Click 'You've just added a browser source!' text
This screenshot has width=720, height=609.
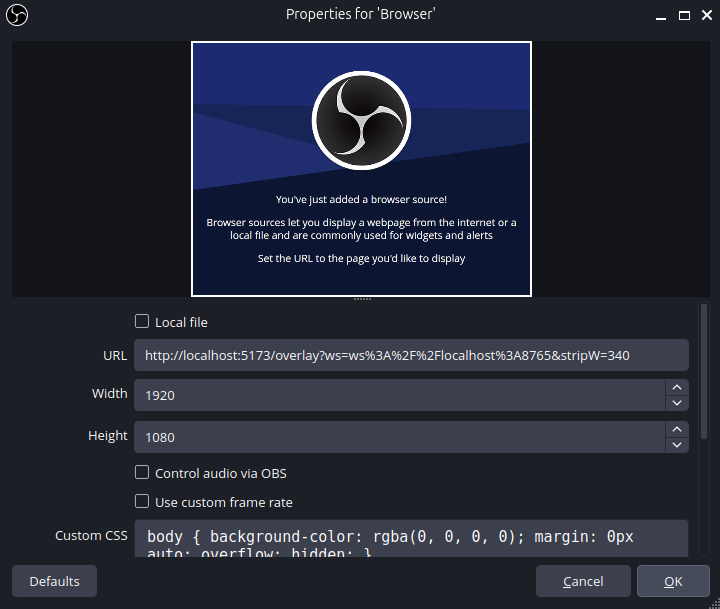point(361,199)
